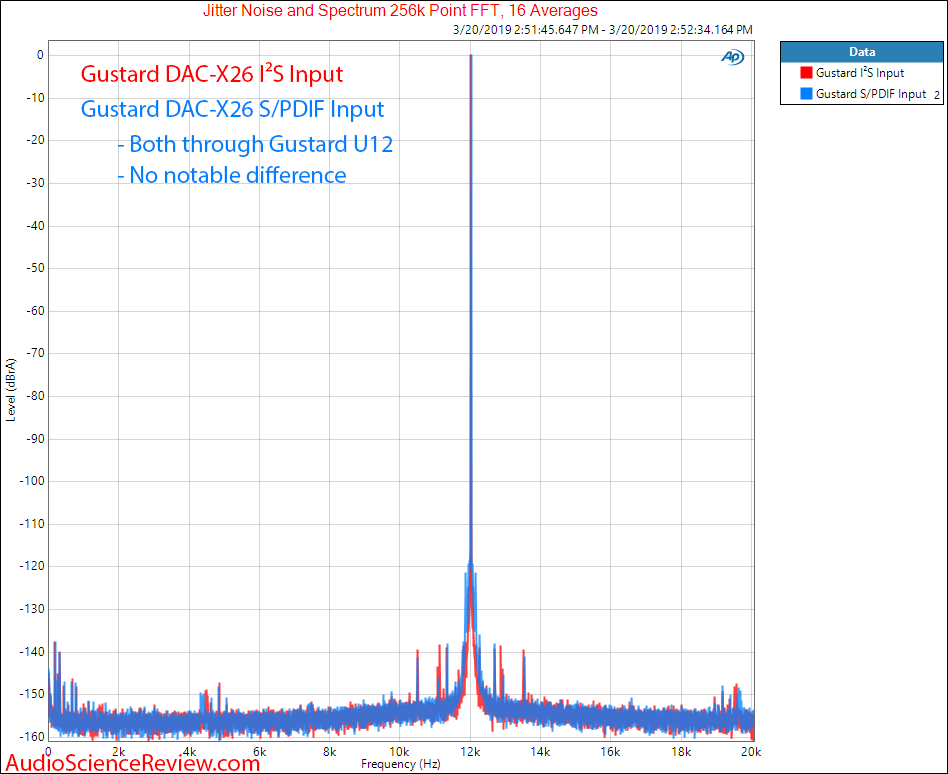The image size is (948, 774).
Task: Click the chart title Jitter Noise and Spectrum
Action: pyautogui.click(x=400, y=10)
